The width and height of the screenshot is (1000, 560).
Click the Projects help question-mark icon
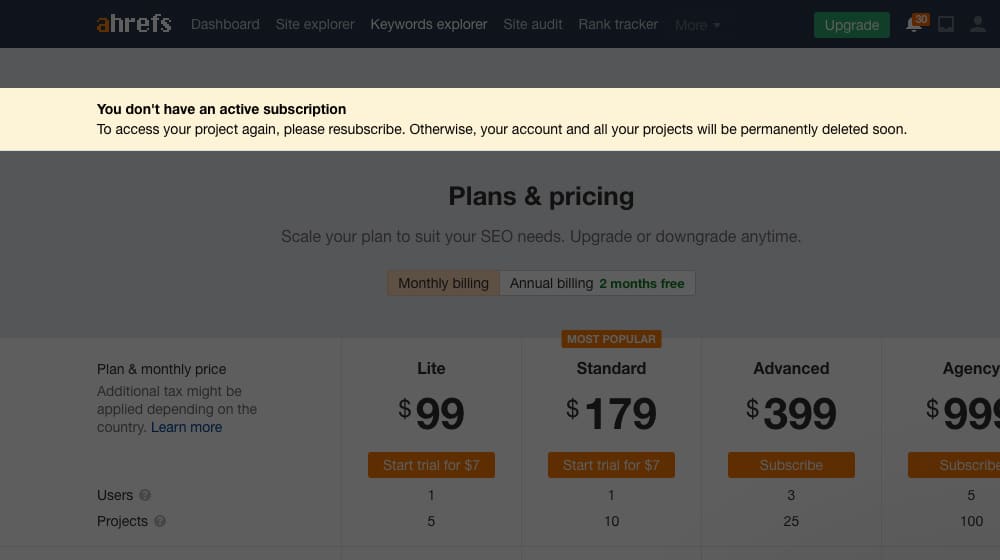(160, 522)
